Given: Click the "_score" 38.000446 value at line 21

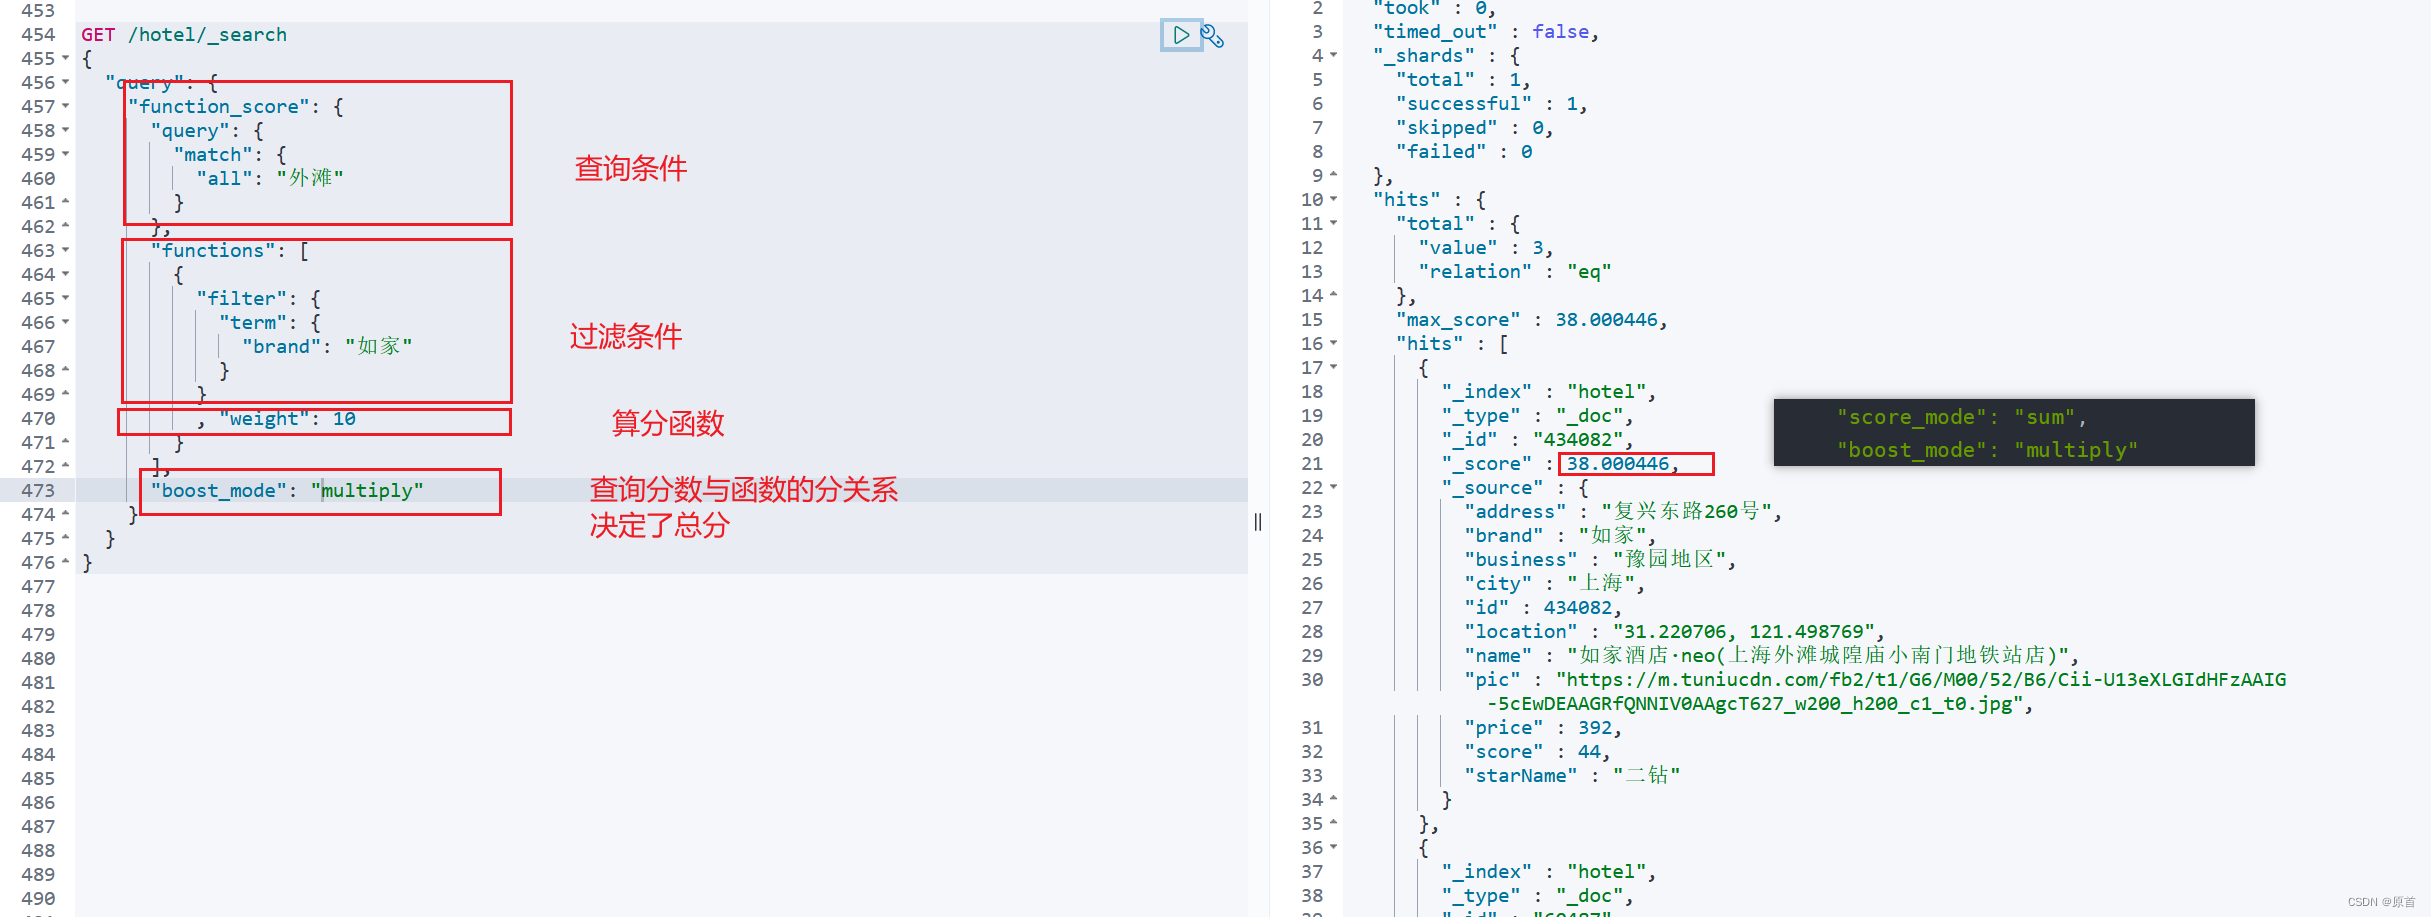Looking at the screenshot, I should (1617, 464).
